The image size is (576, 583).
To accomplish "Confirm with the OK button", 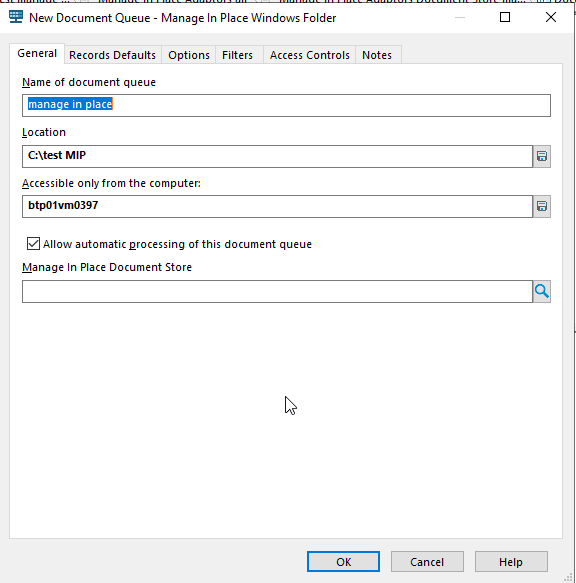I will click(x=343, y=561).
